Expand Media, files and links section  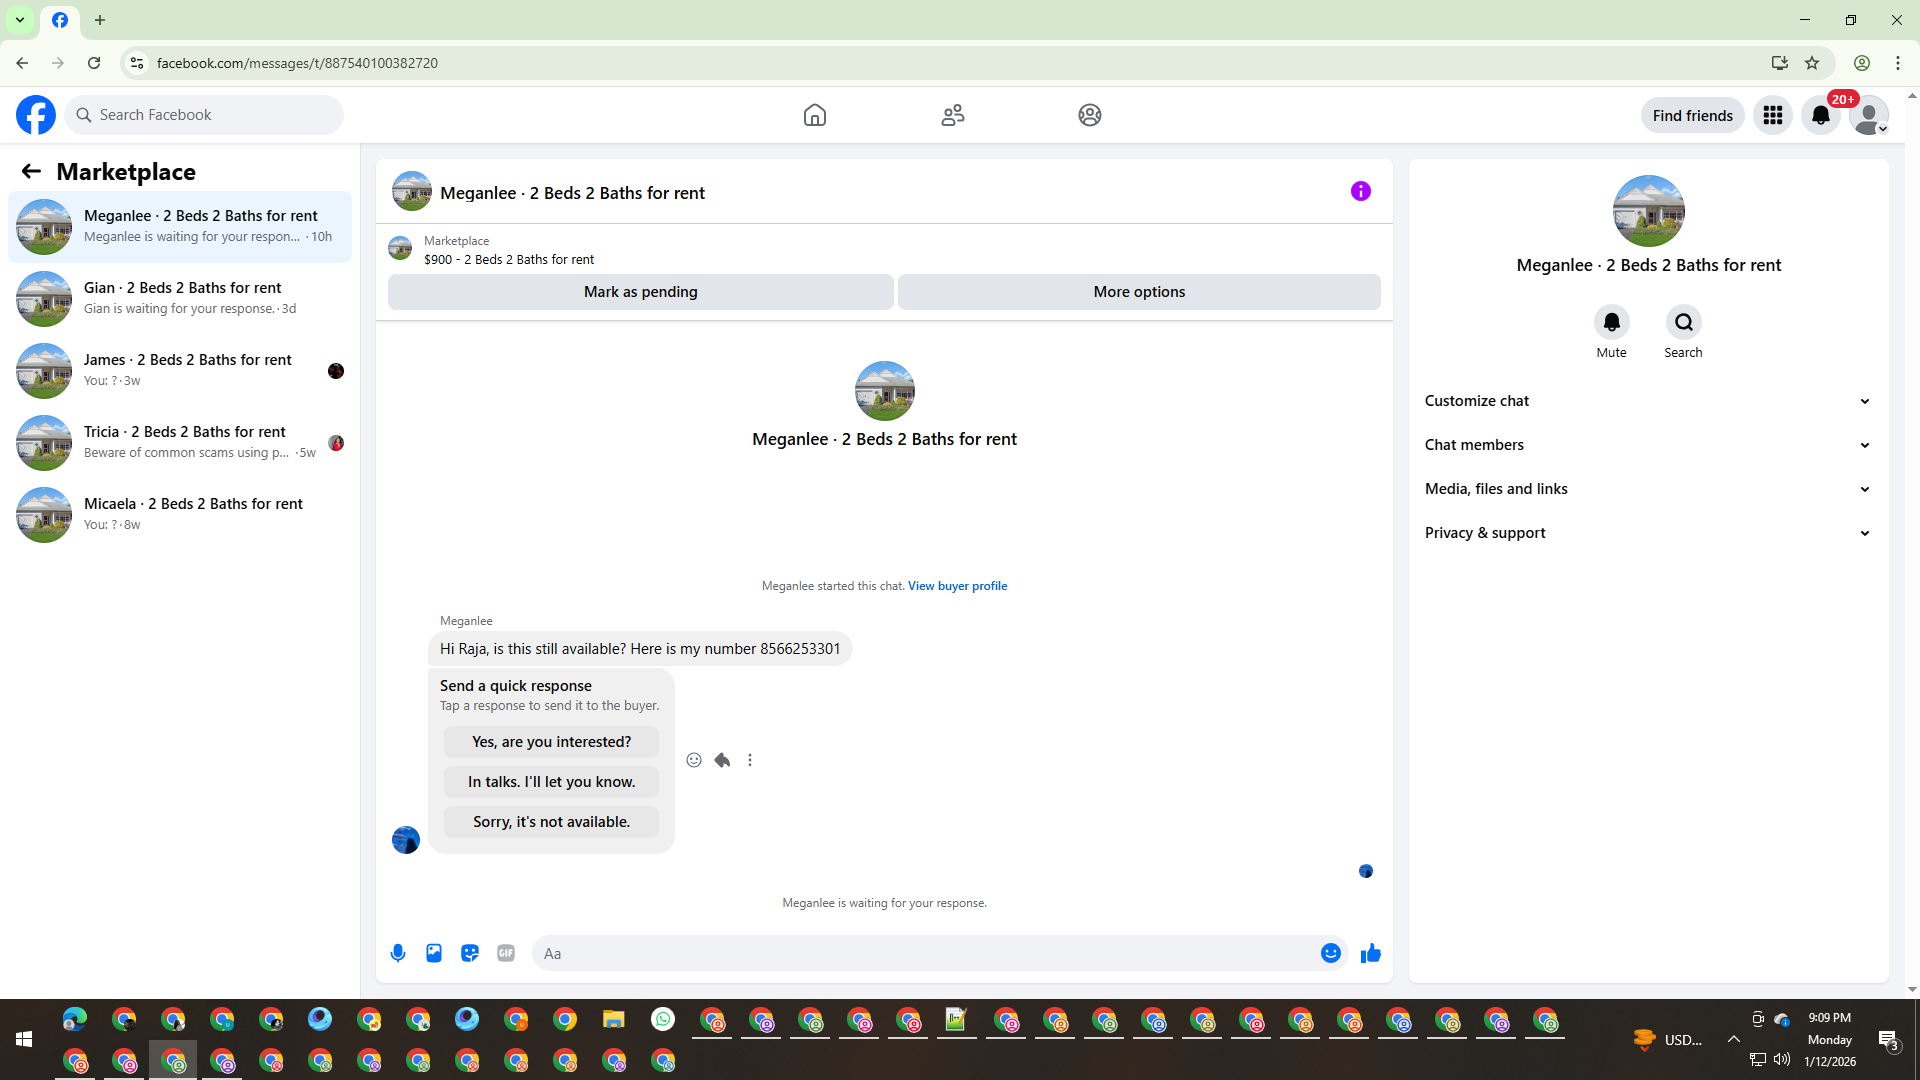click(x=1647, y=489)
